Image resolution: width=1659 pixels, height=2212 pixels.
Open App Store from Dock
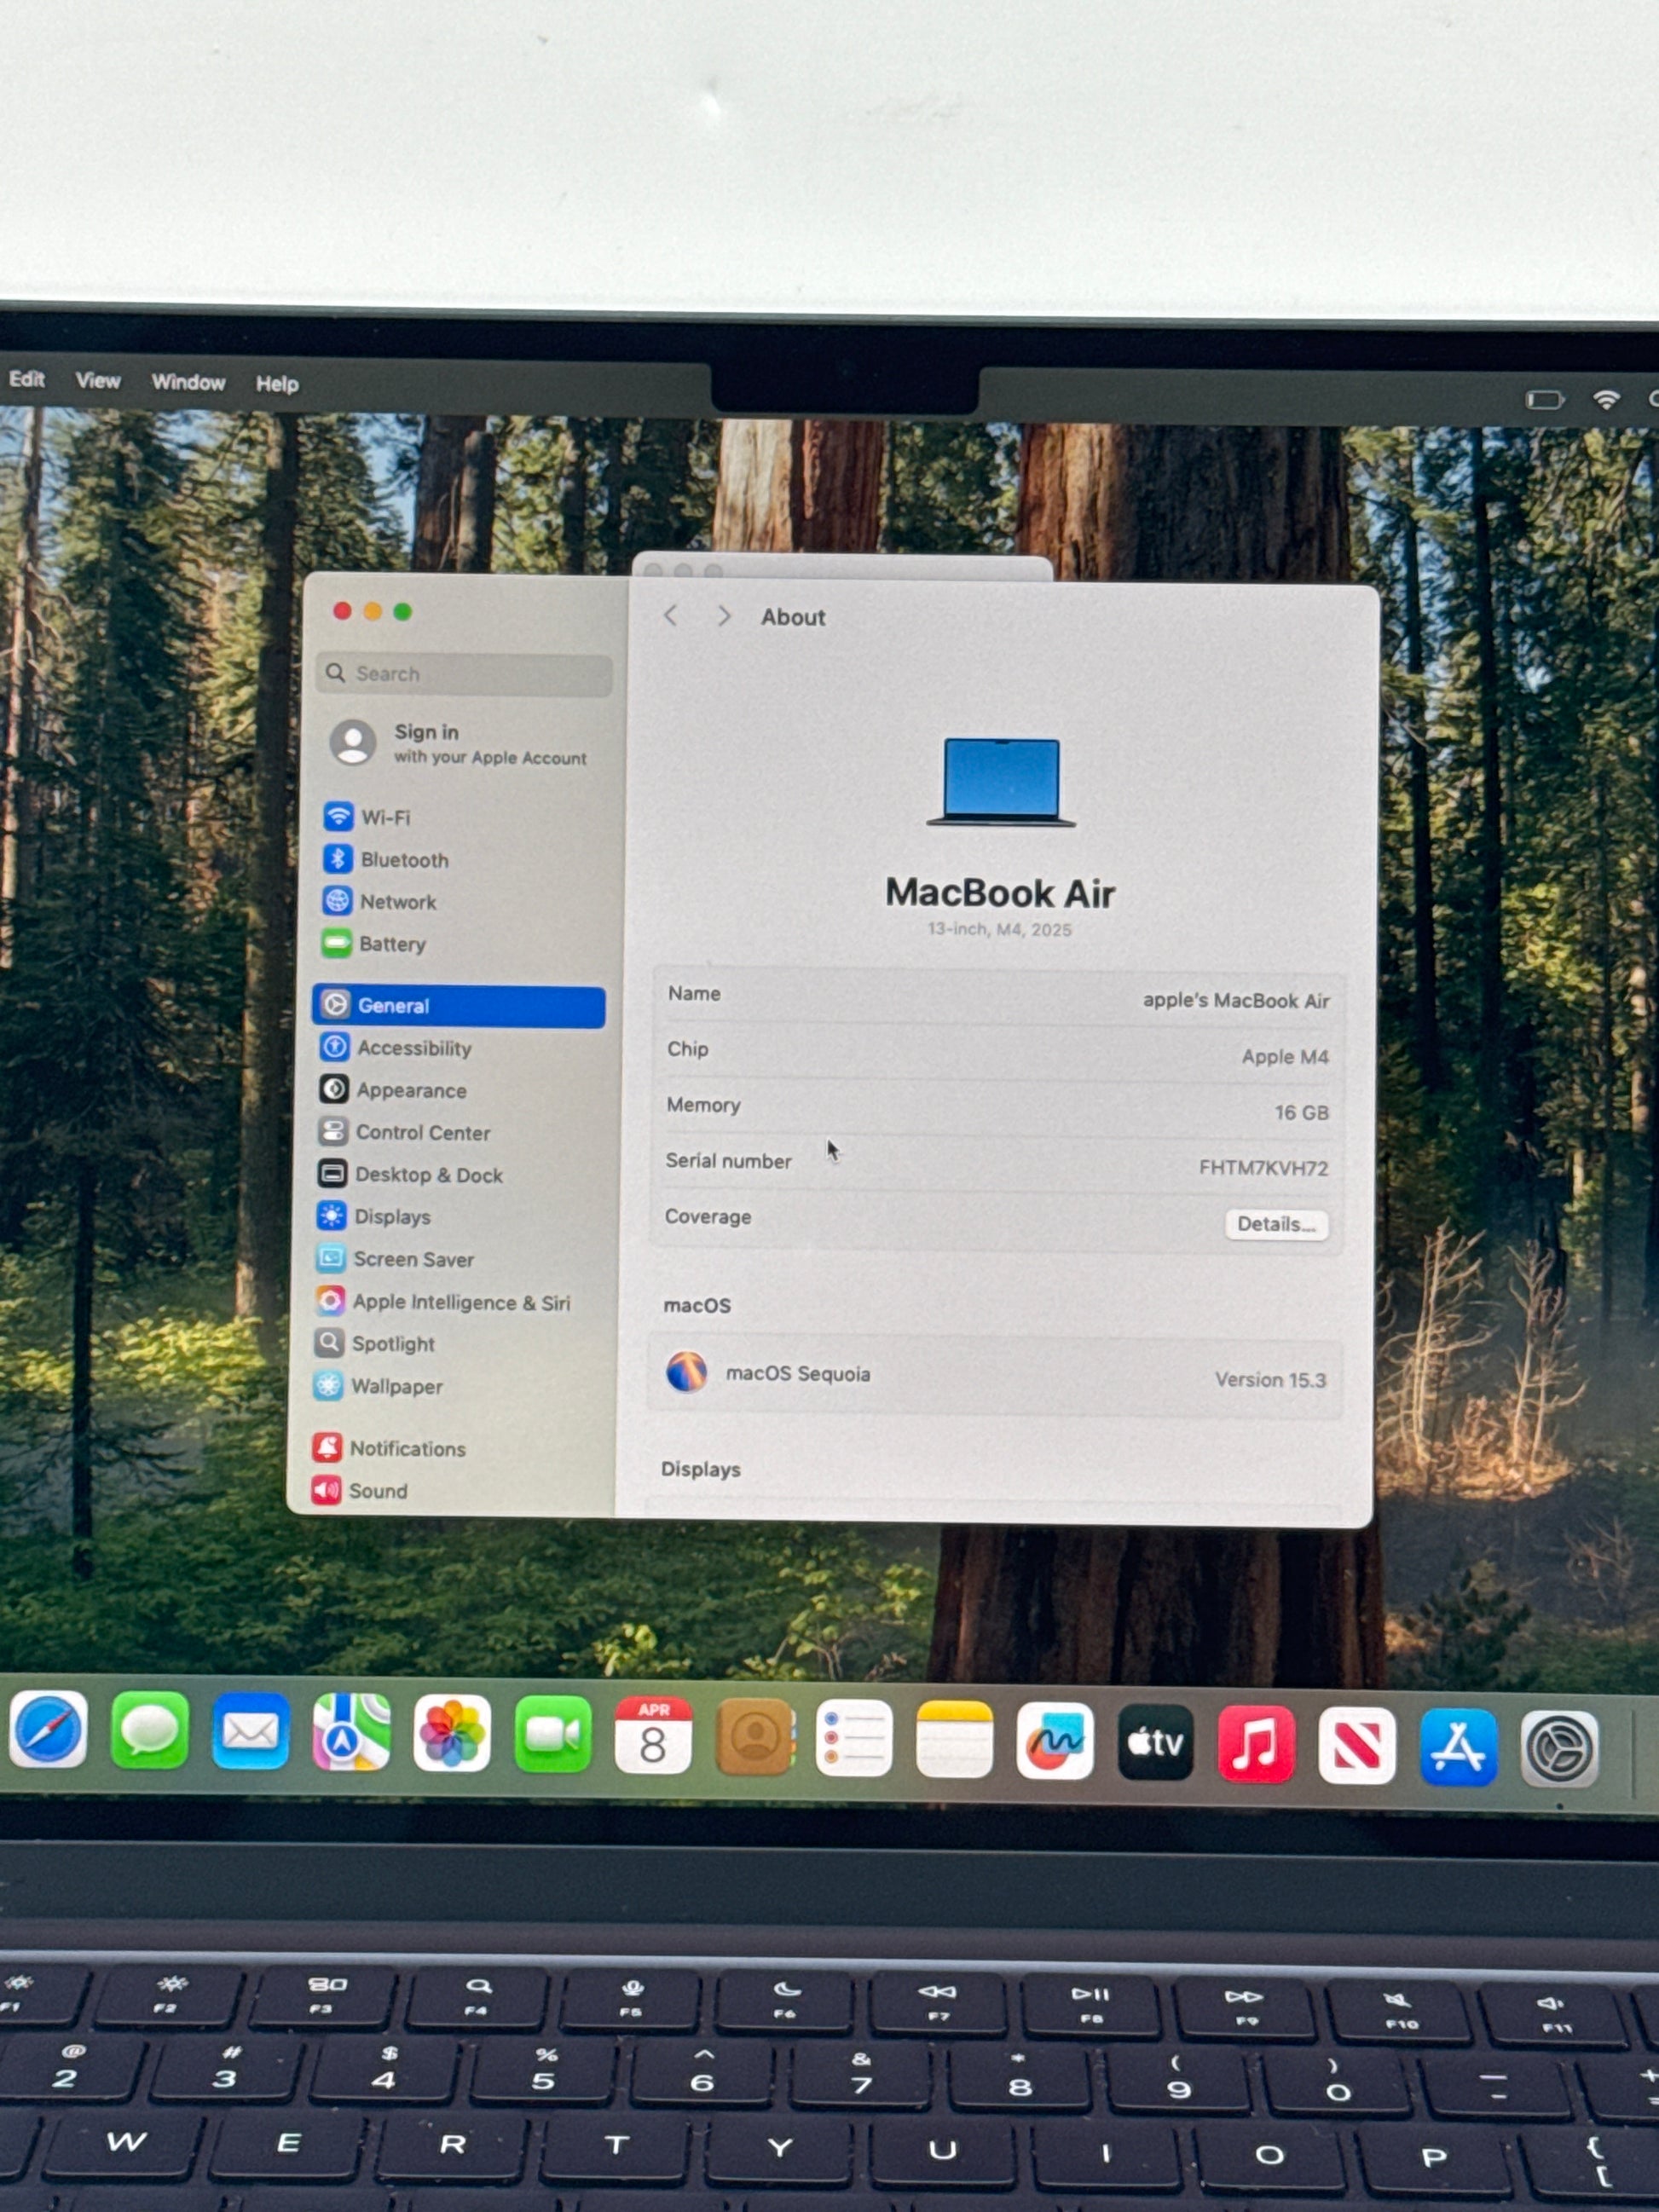point(1458,1747)
